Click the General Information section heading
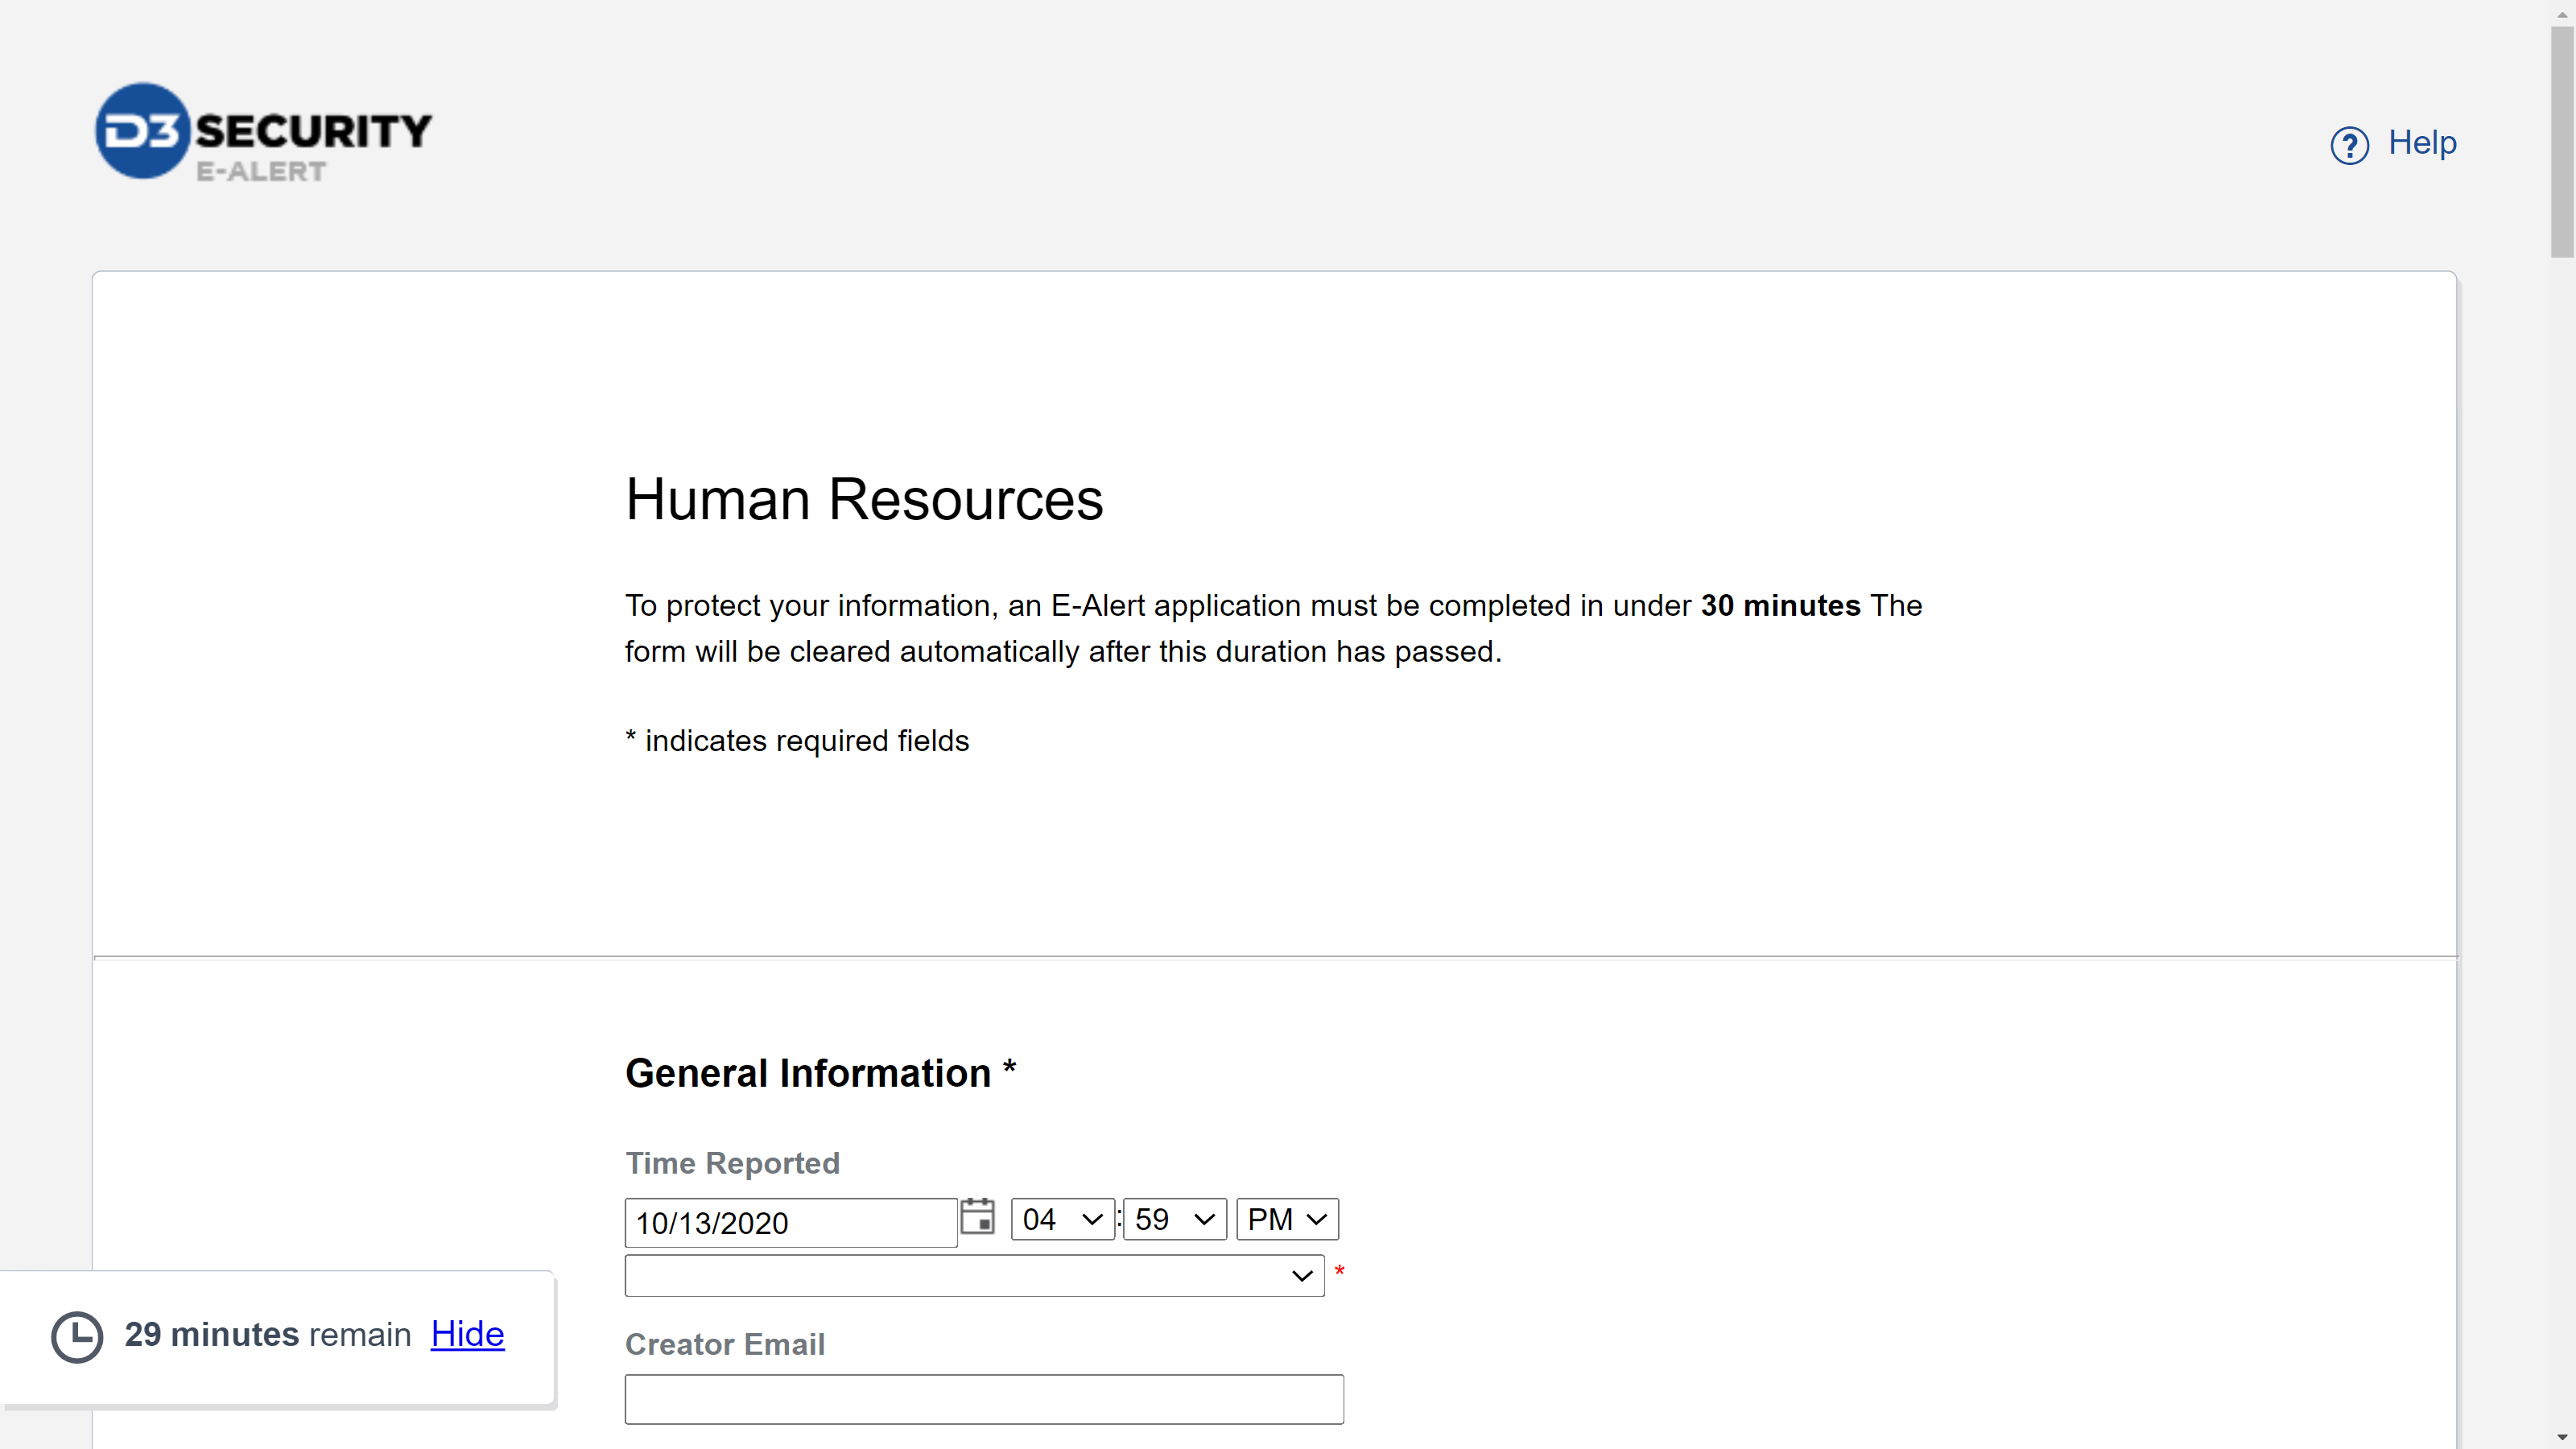This screenshot has width=2576, height=1449. tap(808, 1073)
